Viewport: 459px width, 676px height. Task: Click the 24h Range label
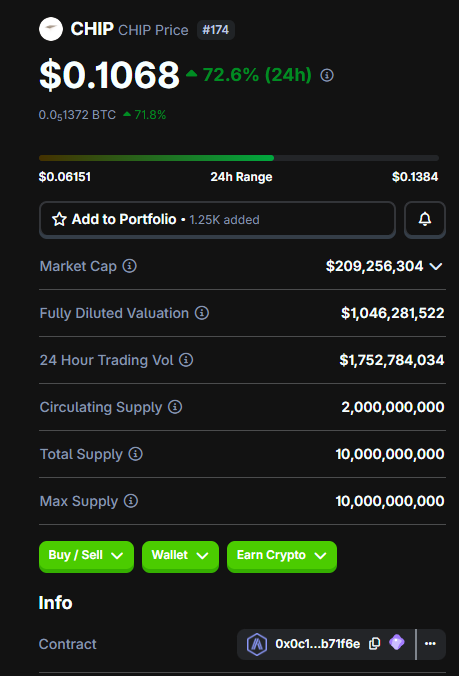pos(241,177)
